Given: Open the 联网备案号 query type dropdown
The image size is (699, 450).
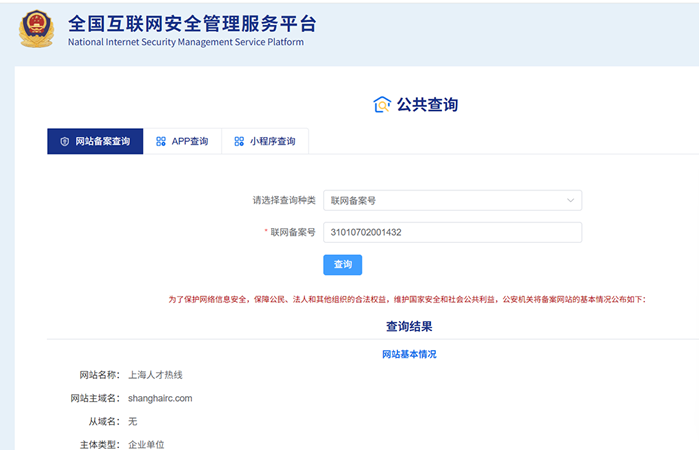Looking at the screenshot, I should point(452,200).
